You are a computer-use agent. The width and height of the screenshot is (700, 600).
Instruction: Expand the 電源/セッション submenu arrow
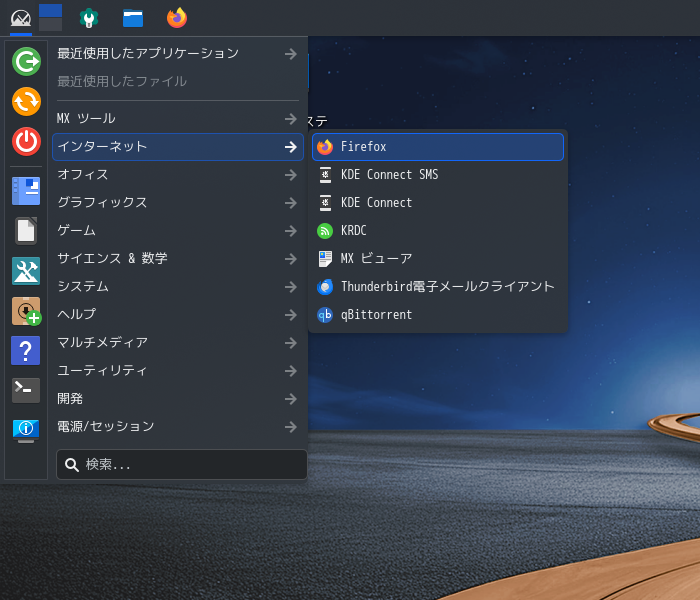click(291, 427)
